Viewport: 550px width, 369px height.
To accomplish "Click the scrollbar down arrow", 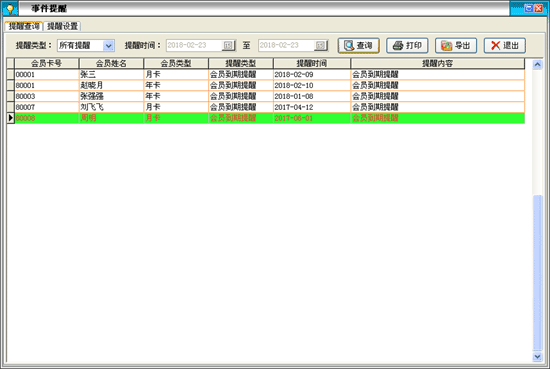I will point(537,357).
